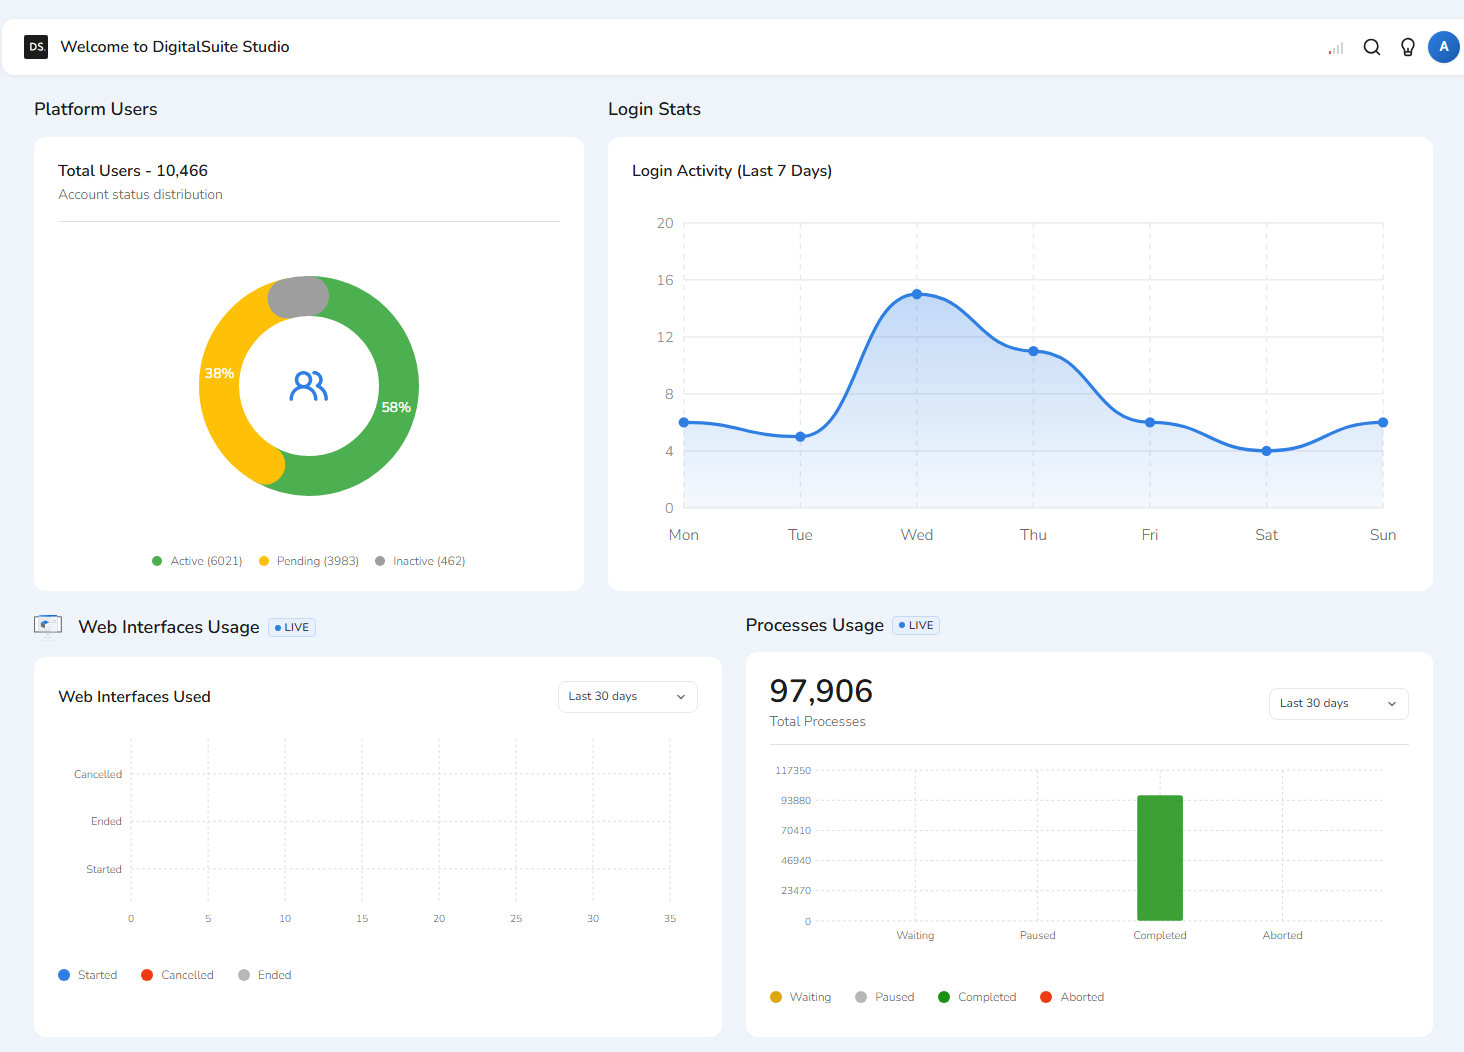Click the DS DigitalSuite logo icon
The image size is (1464, 1052).
pos(36,47)
